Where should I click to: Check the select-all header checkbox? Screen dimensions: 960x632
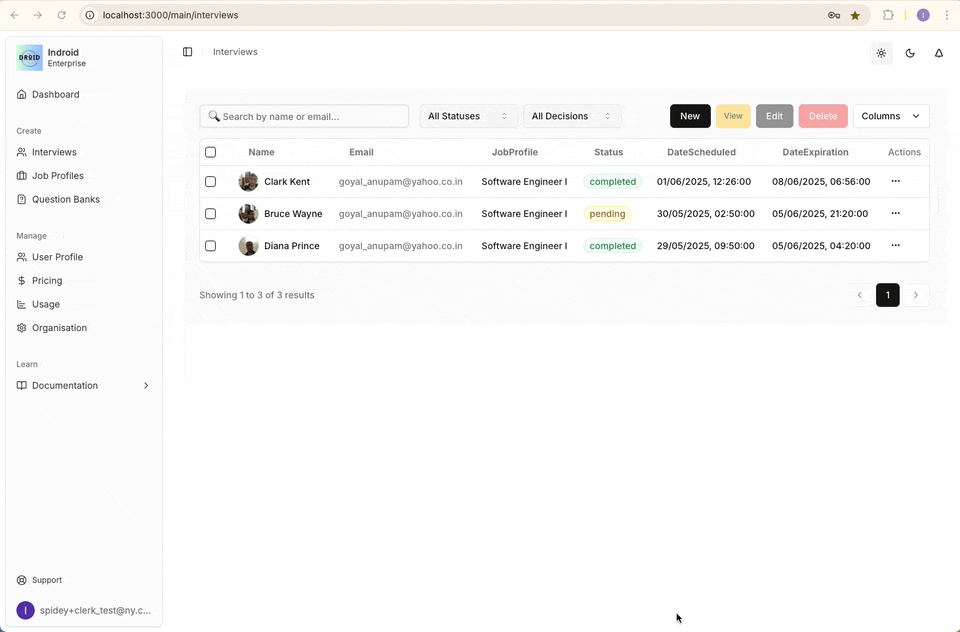210,152
